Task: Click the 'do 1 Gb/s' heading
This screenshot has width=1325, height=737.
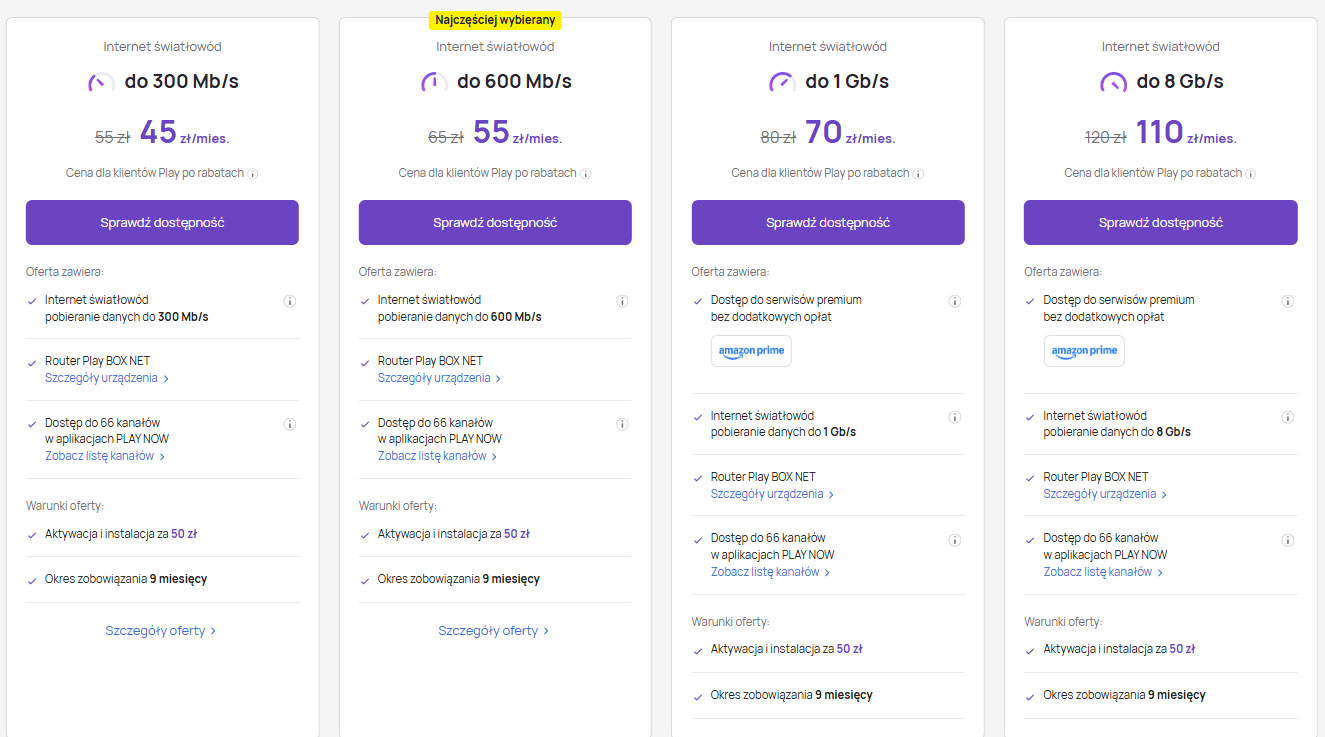Action: point(847,81)
